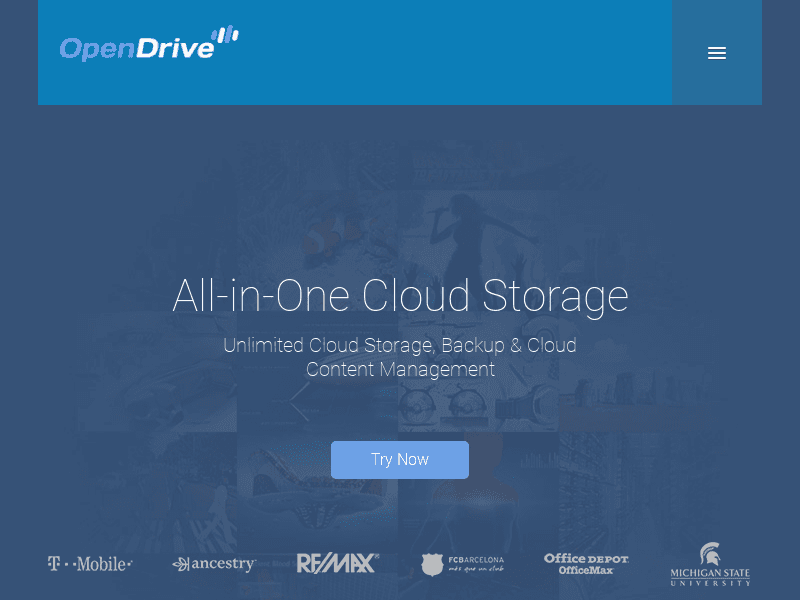Click the 'All-in-One Cloud Storage' heading
Screen dimensions: 800x600
click(x=400, y=296)
